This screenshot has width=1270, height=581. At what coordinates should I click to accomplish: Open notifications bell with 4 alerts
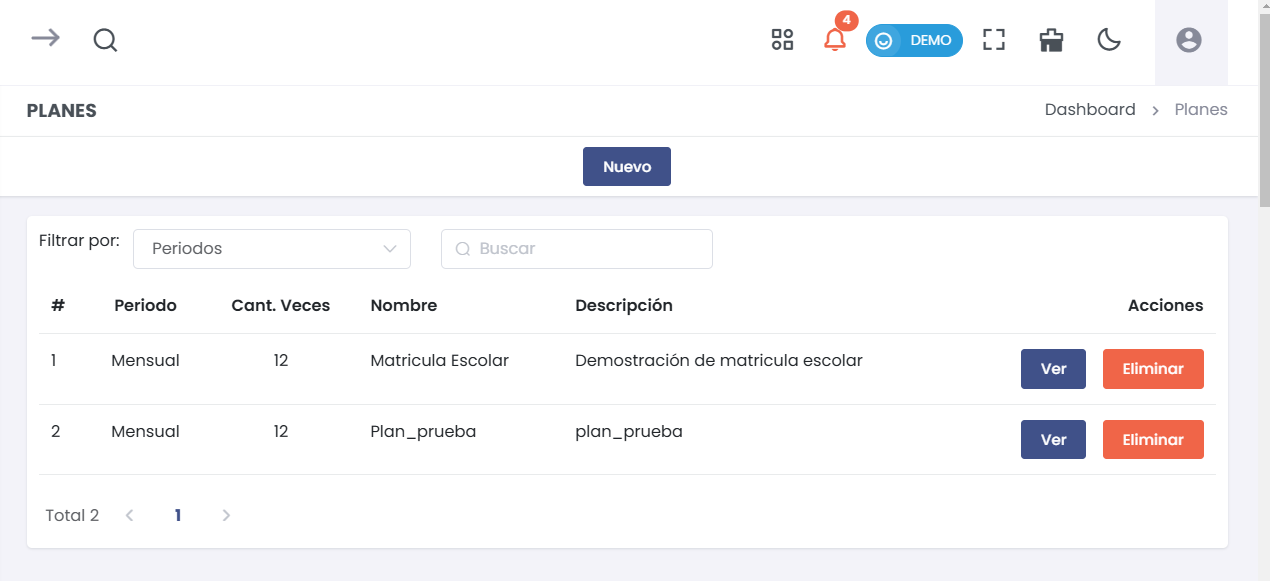point(834,40)
